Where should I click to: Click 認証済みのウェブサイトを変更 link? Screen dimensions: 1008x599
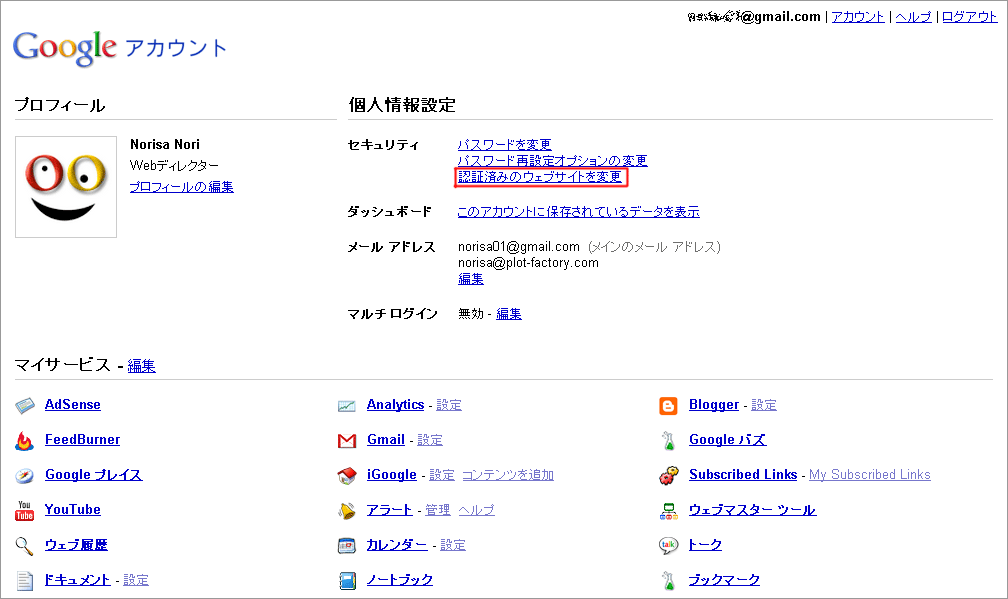pos(540,177)
